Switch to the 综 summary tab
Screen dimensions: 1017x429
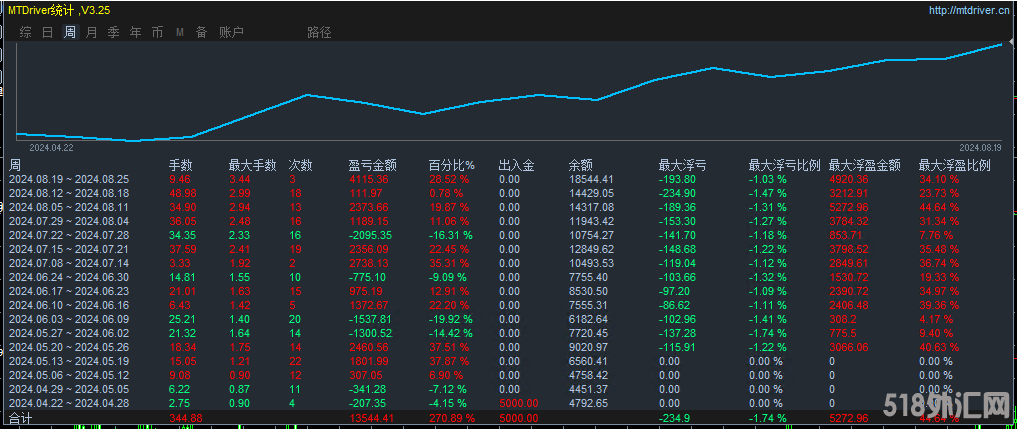(x=25, y=32)
